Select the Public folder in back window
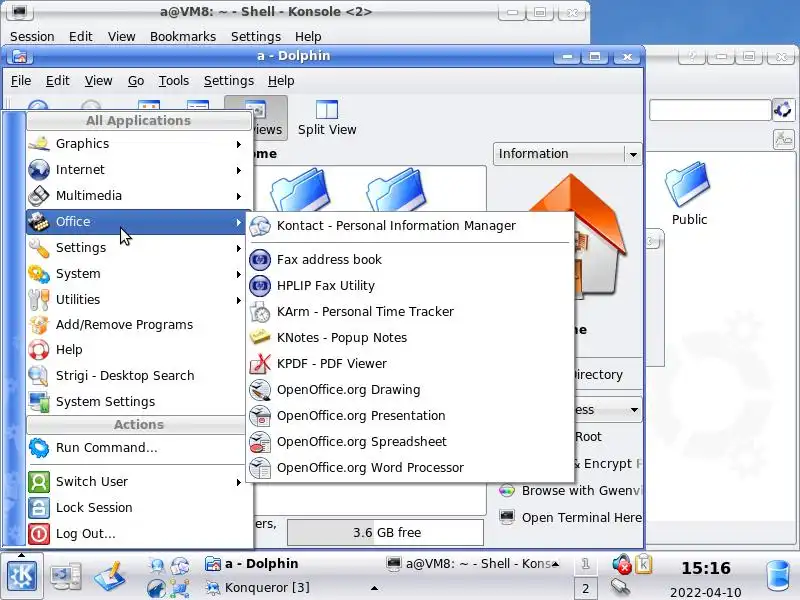The width and height of the screenshot is (800, 600). tap(689, 194)
